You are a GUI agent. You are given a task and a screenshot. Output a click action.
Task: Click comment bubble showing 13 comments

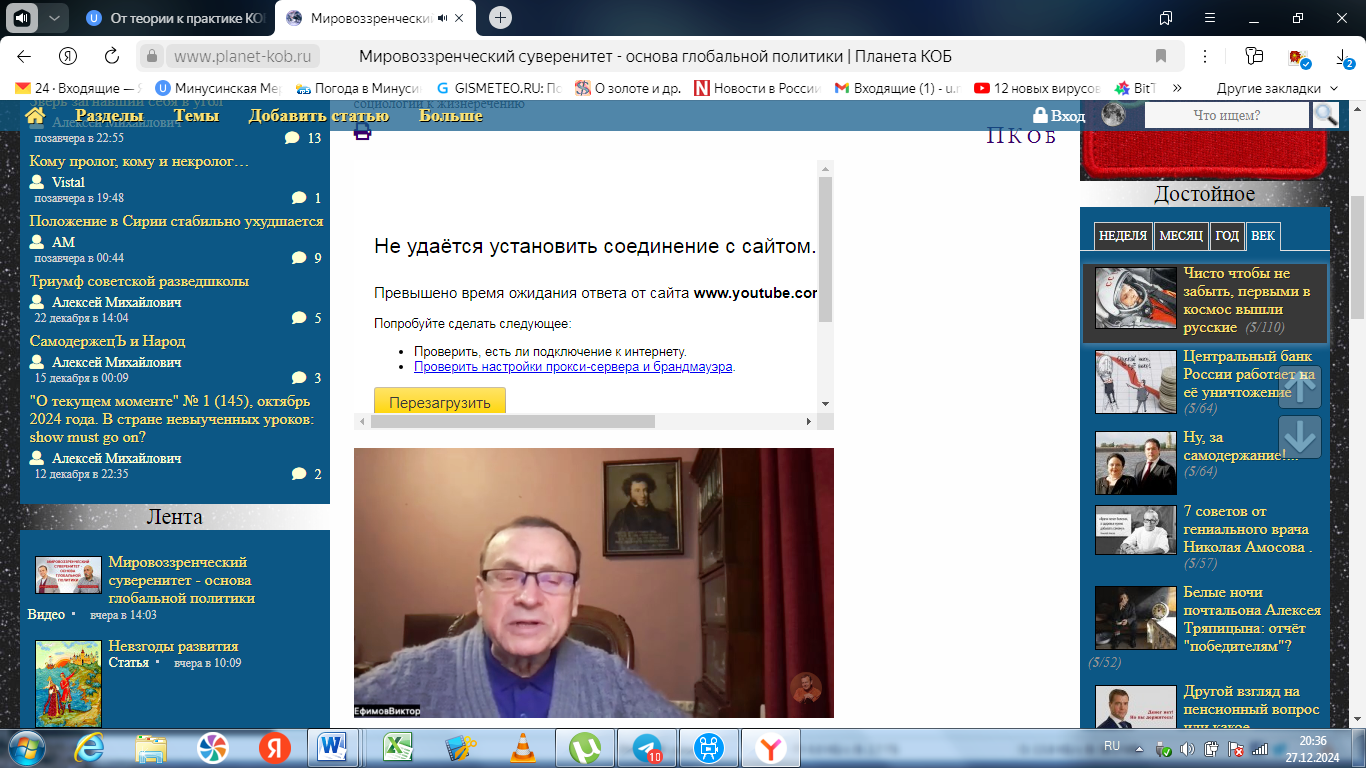(x=292, y=138)
